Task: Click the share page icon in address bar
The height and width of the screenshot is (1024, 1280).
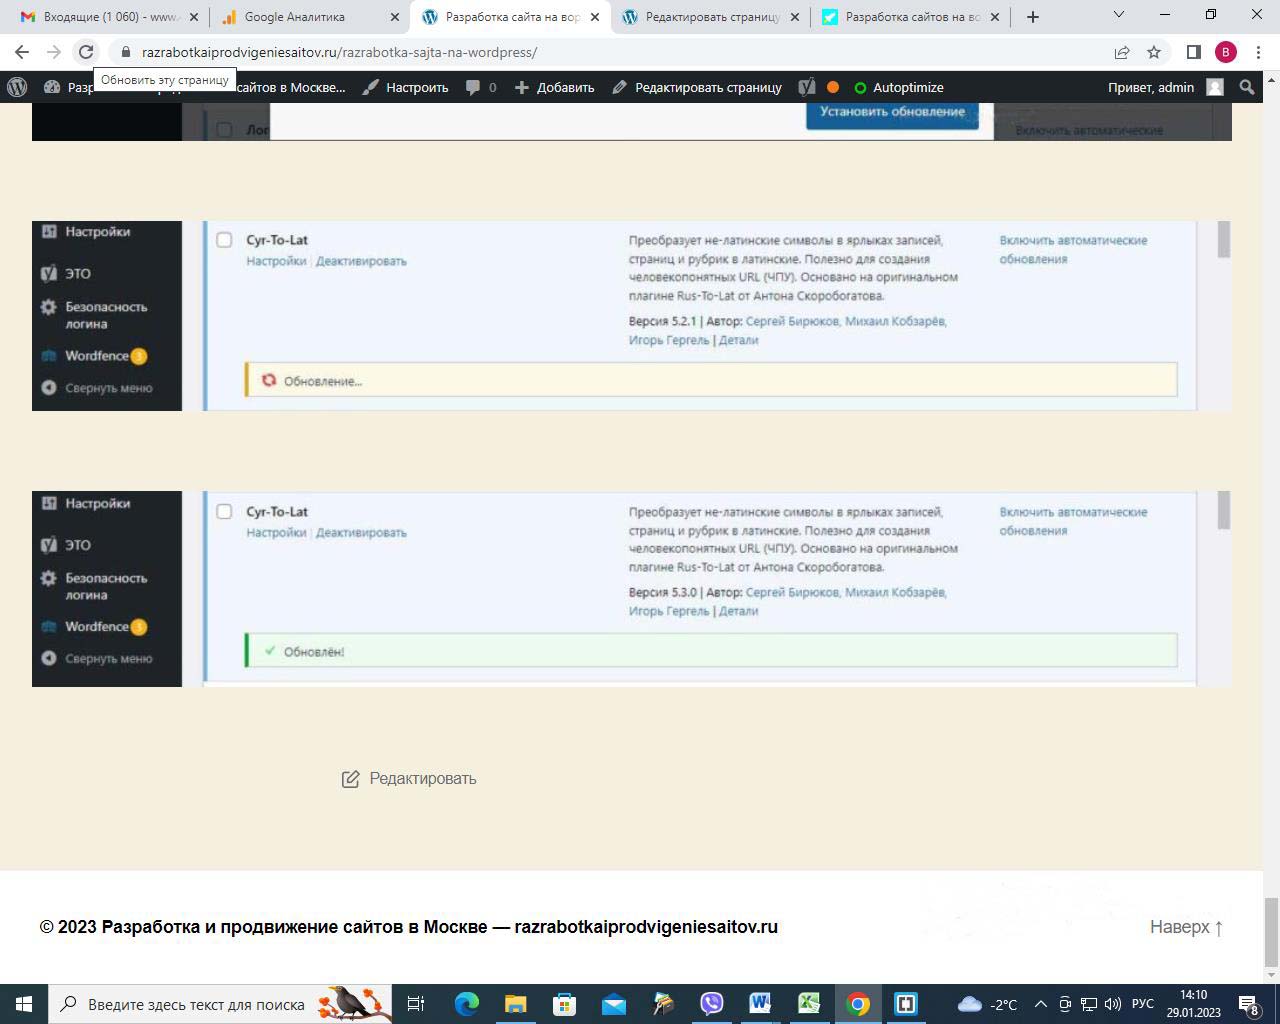Action: pyautogui.click(x=1122, y=52)
